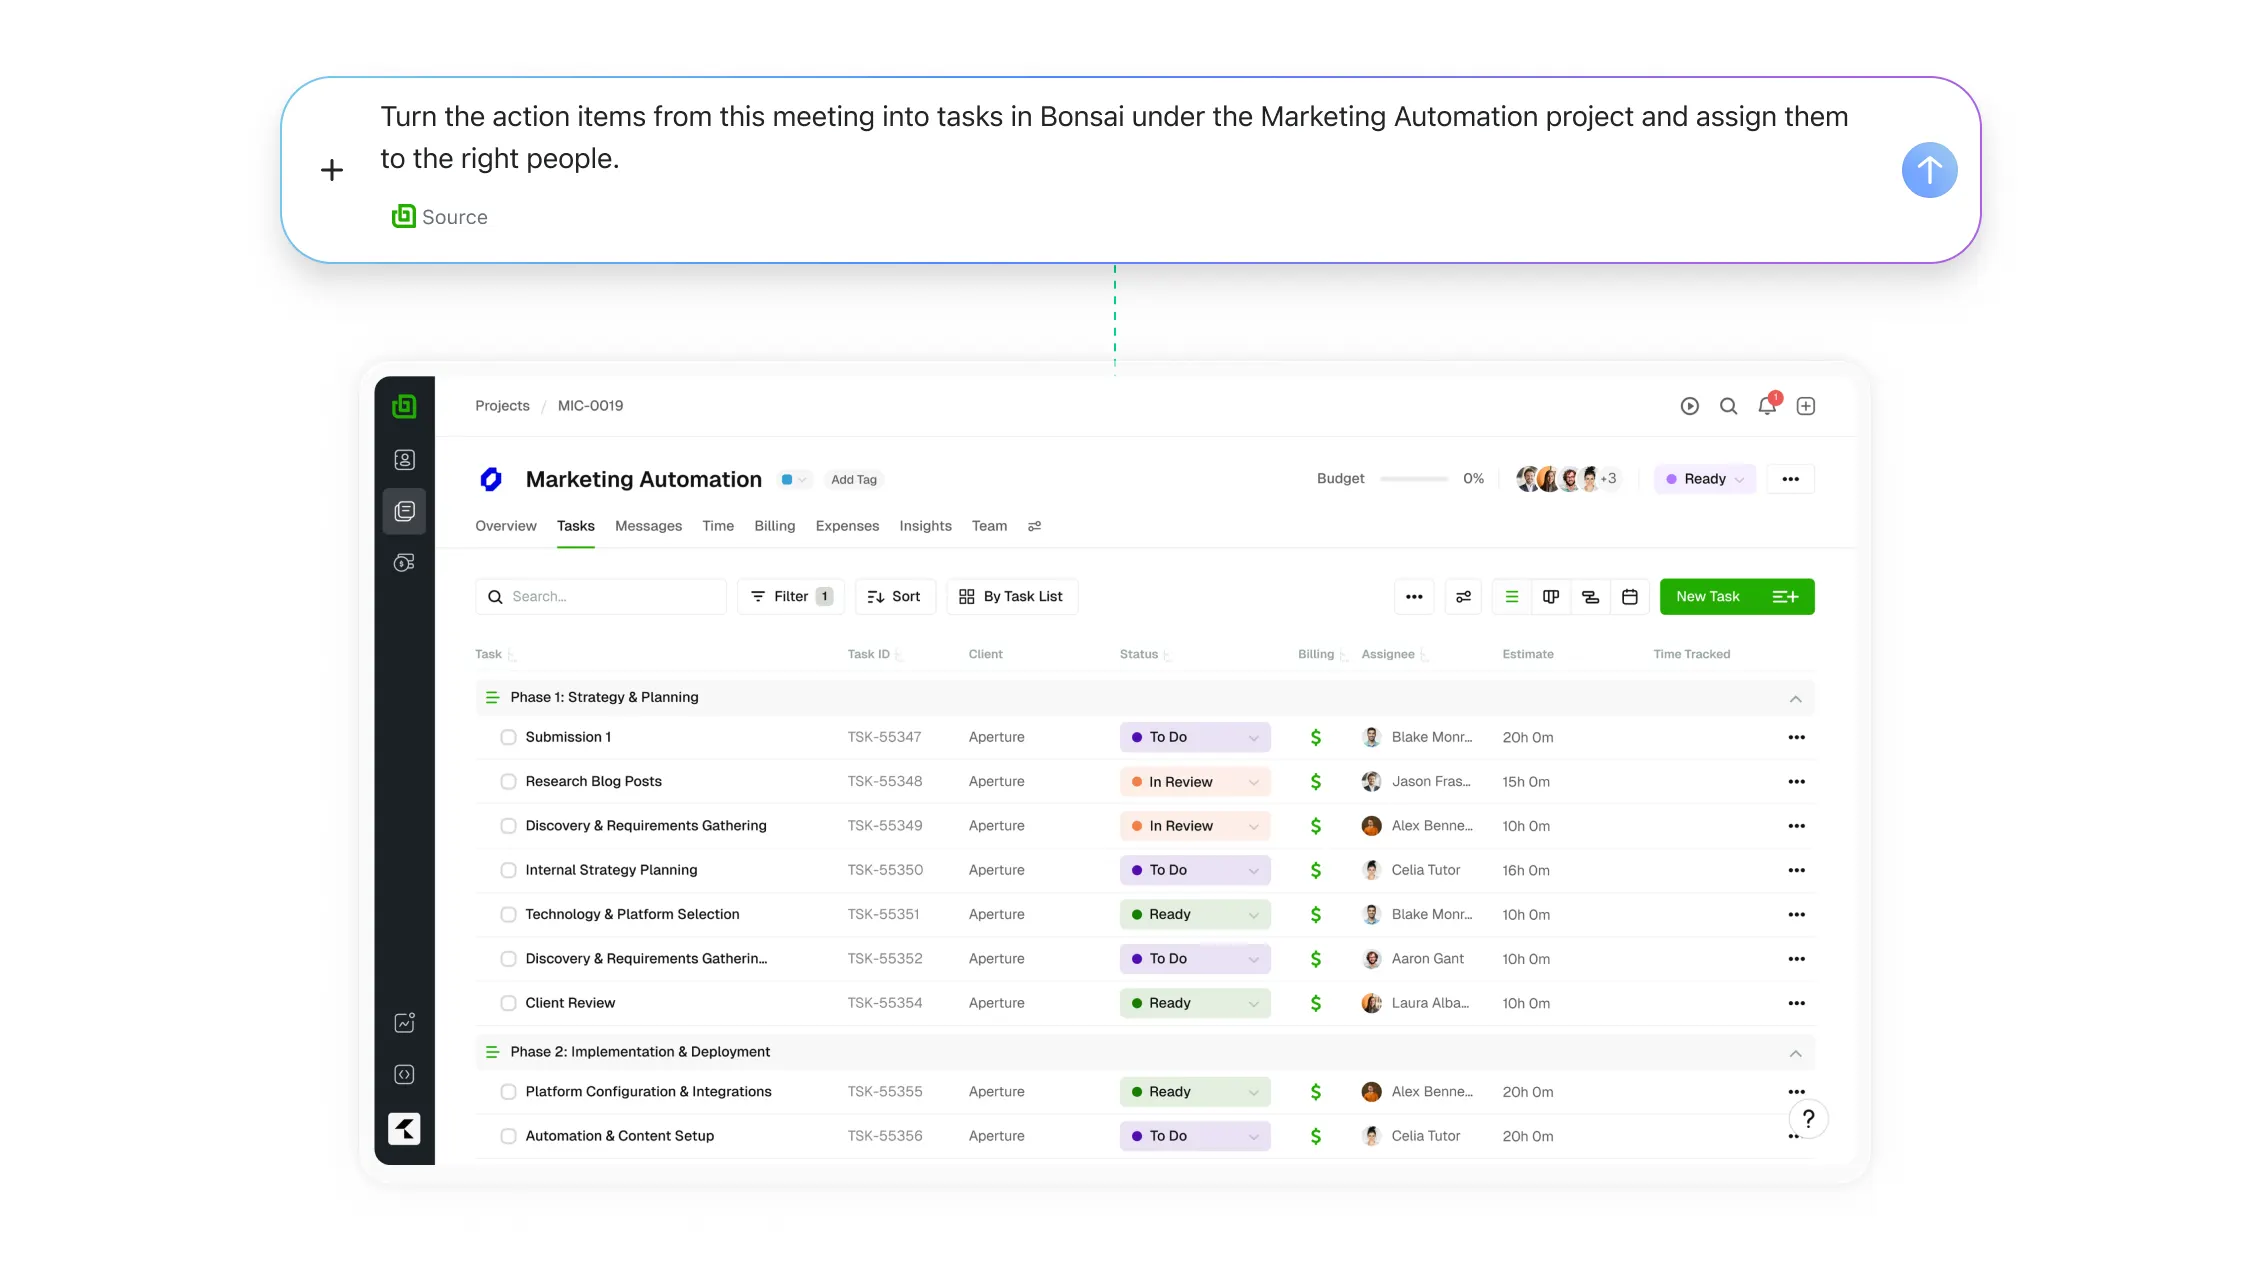Change In Review status of Research Blog Posts
2260x1270 pixels.
(x=1195, y=782)
